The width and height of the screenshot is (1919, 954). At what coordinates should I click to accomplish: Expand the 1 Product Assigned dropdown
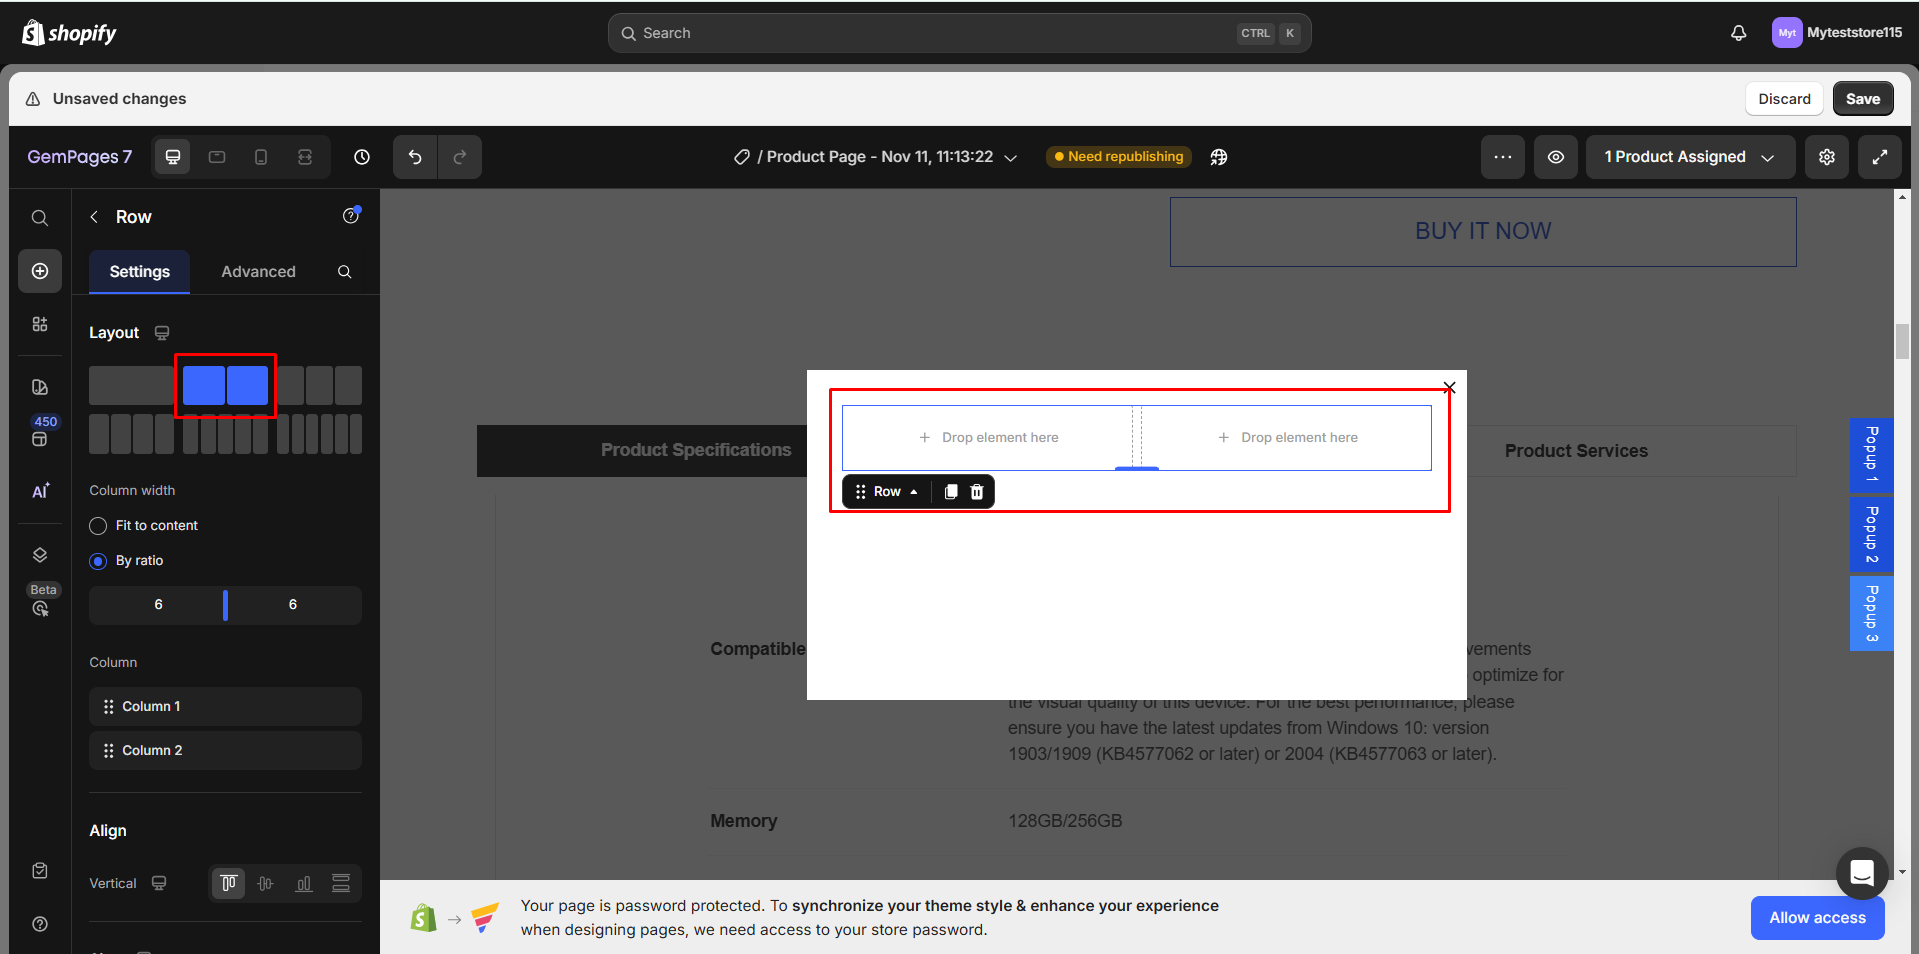pyautogui.click(x=1689, y=157)
